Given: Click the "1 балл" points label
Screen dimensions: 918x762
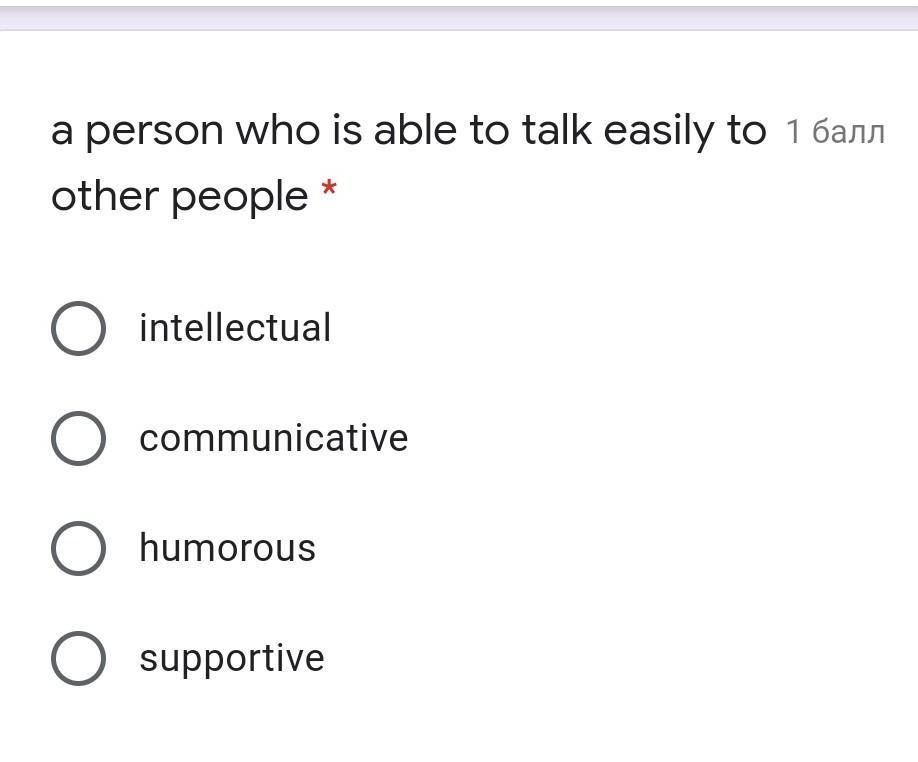Looking at the screenshot, I should 835,132.
